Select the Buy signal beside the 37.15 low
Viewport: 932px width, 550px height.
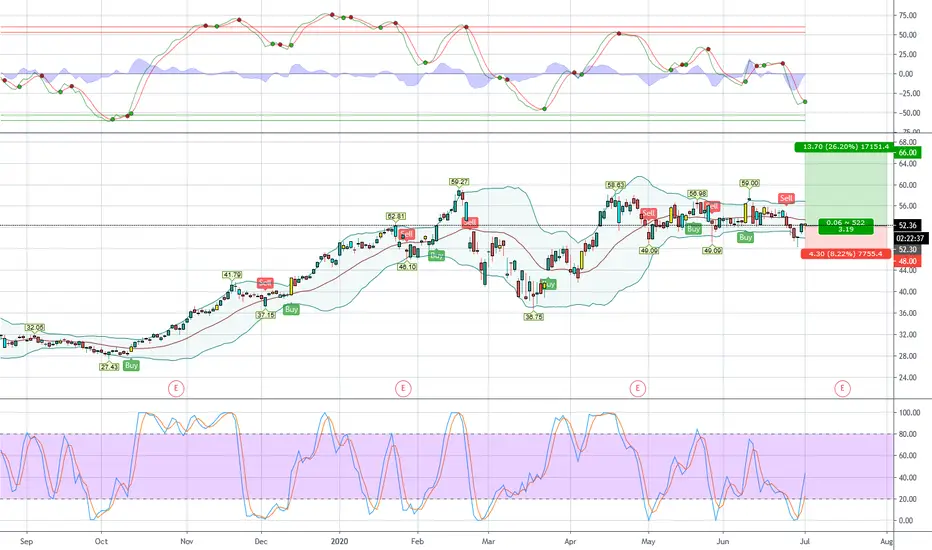(291, 309)
